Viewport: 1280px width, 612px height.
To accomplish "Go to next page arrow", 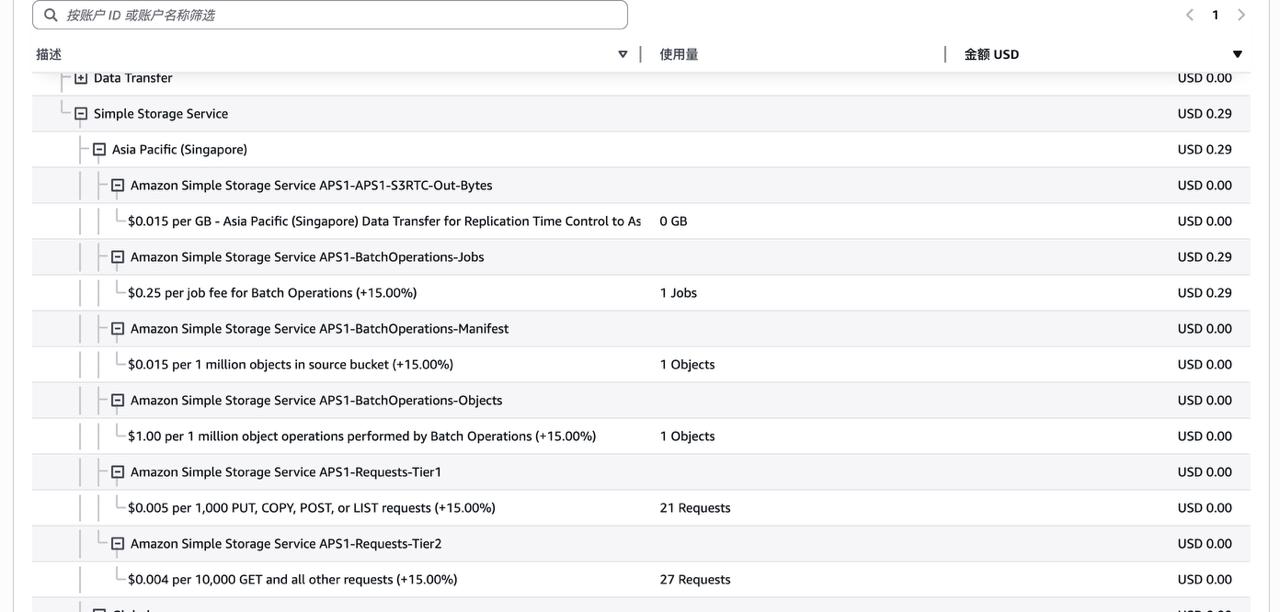I will (x=1241, y=15).
